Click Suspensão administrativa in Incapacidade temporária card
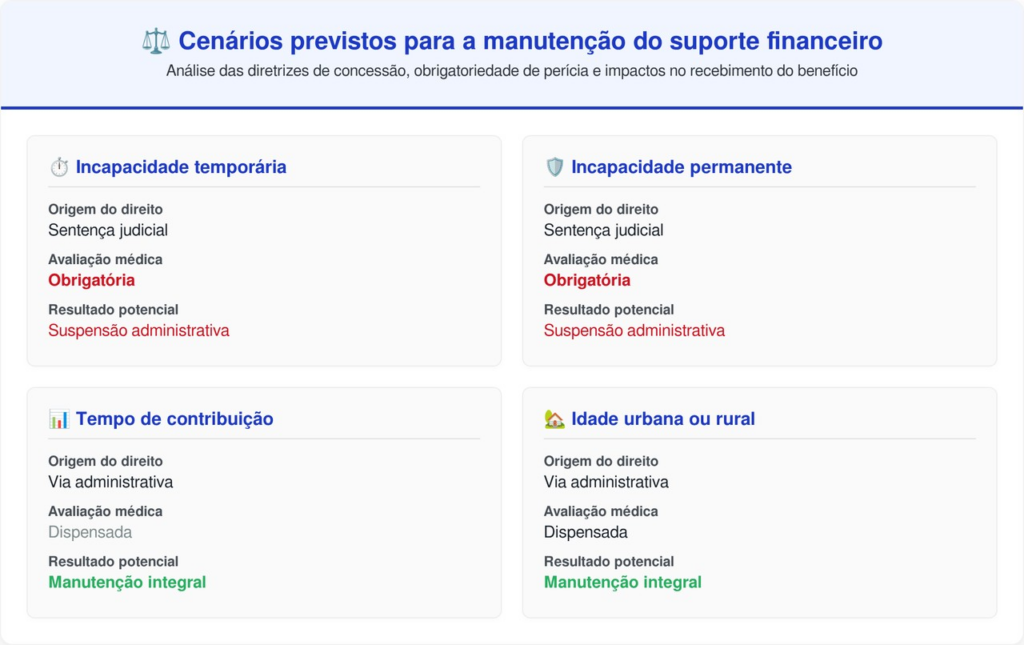1024x645 pixels. (138, 330)
